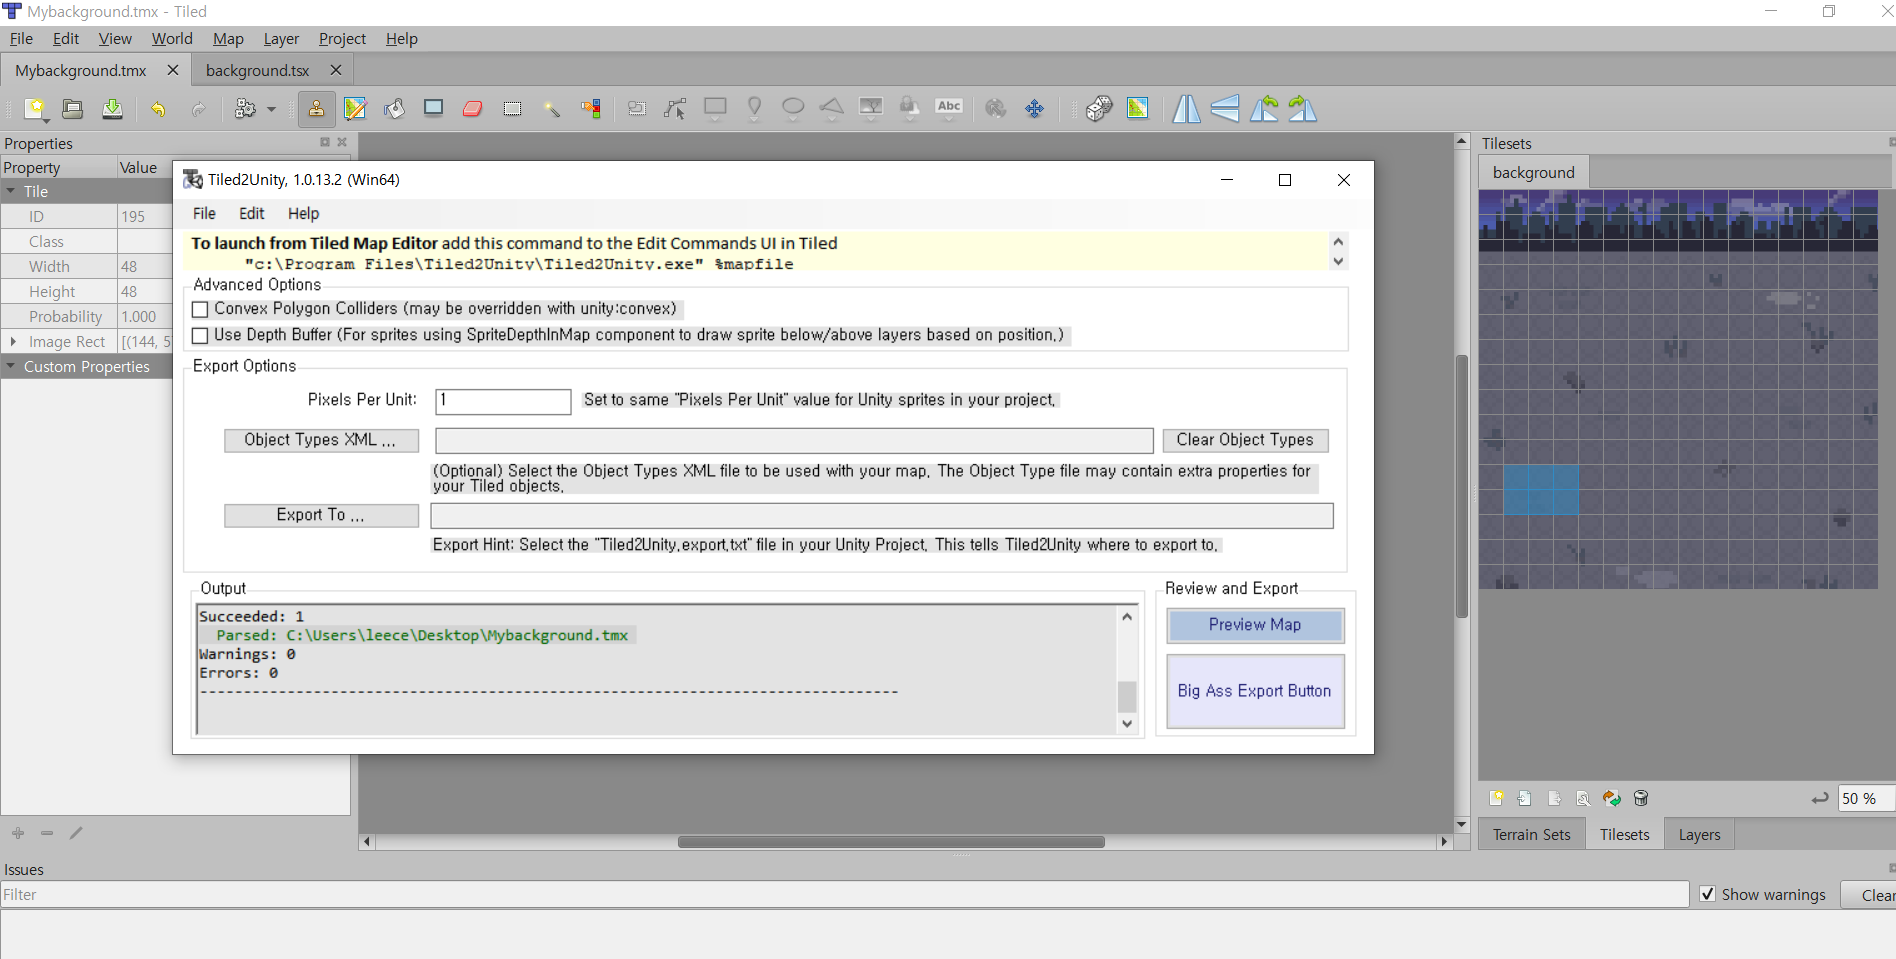Click the Edit Tileset wrench icon
Viewport: 1896px width, 959px height.
(x=1583, y=798)
